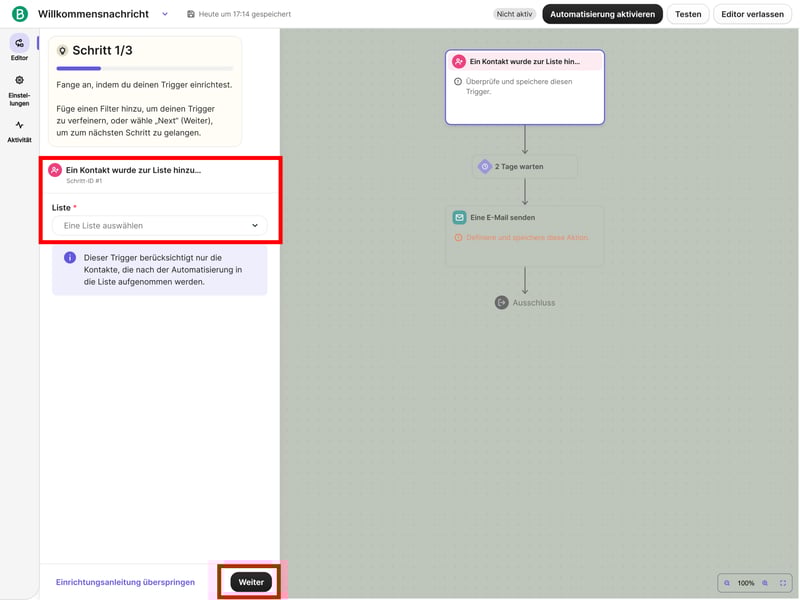Click the 'Nicht aktiv' status badge

[x=514, y=14]
